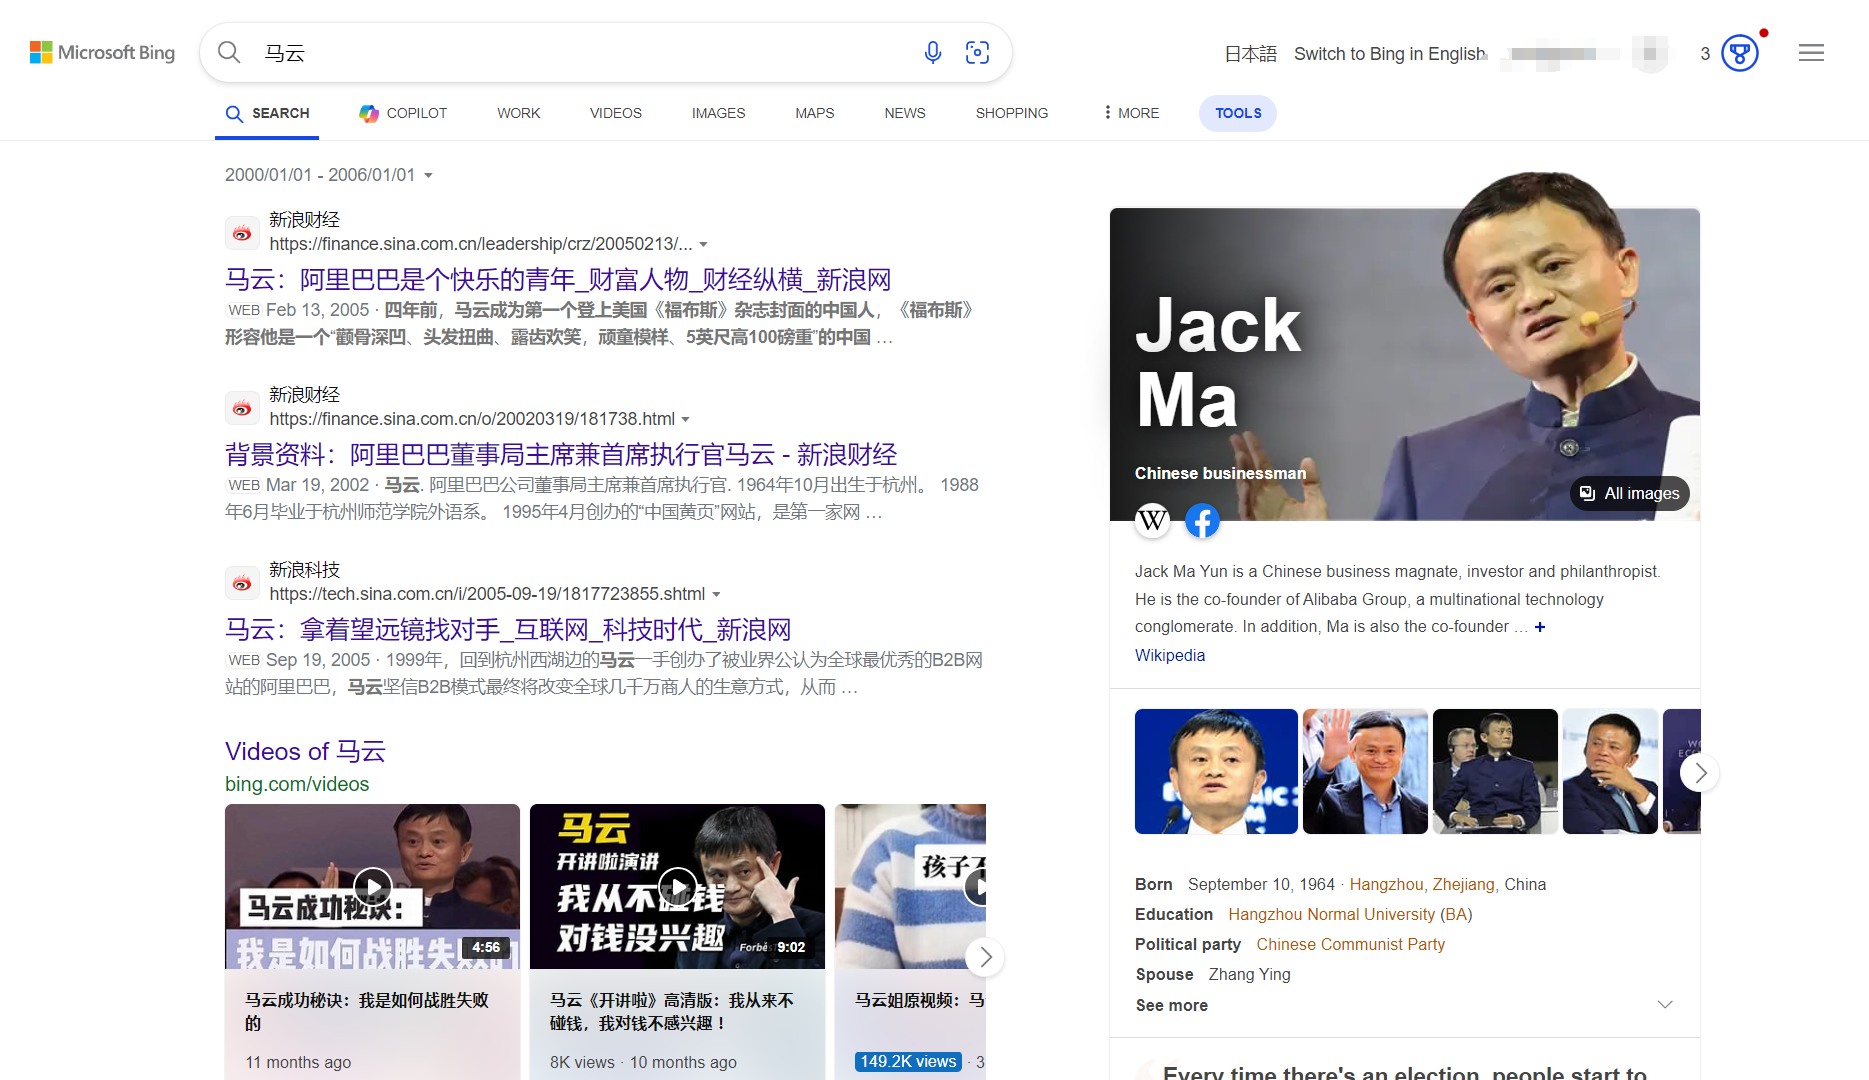Click the search input field containing 马云
1869x1080 pixels.
[x=580, y=53]
